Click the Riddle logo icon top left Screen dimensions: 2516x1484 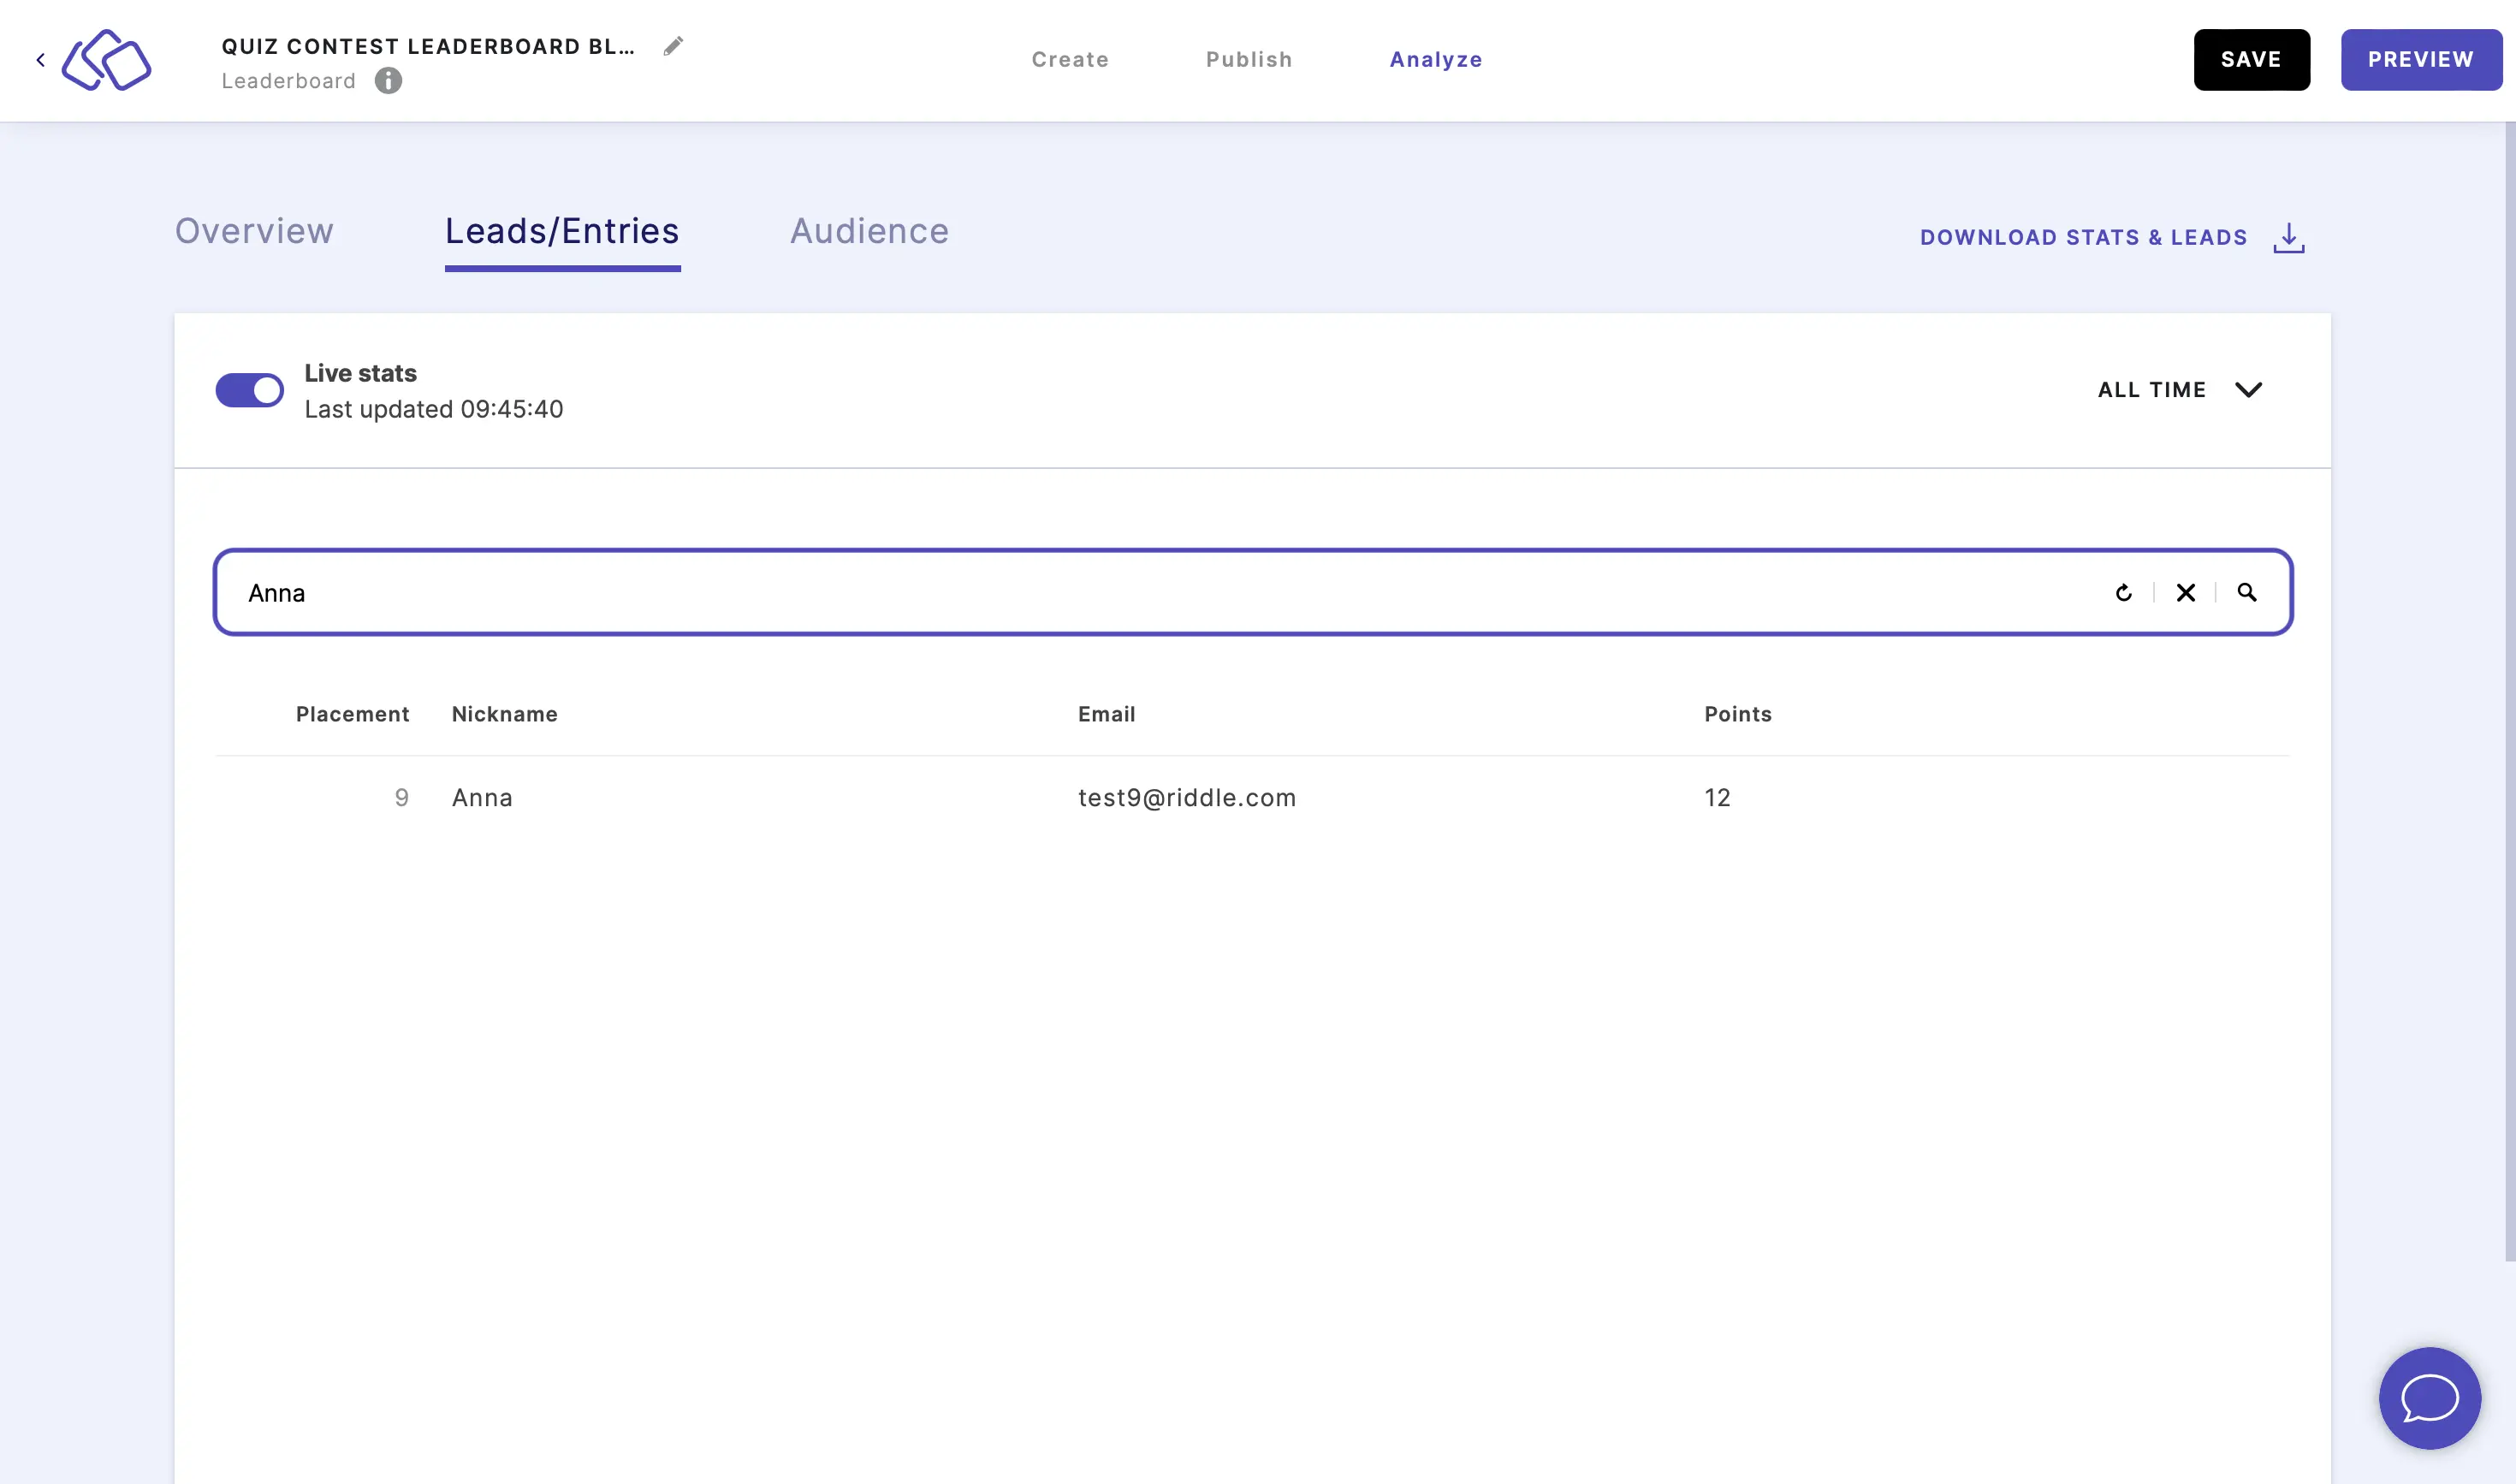point(106,58)
